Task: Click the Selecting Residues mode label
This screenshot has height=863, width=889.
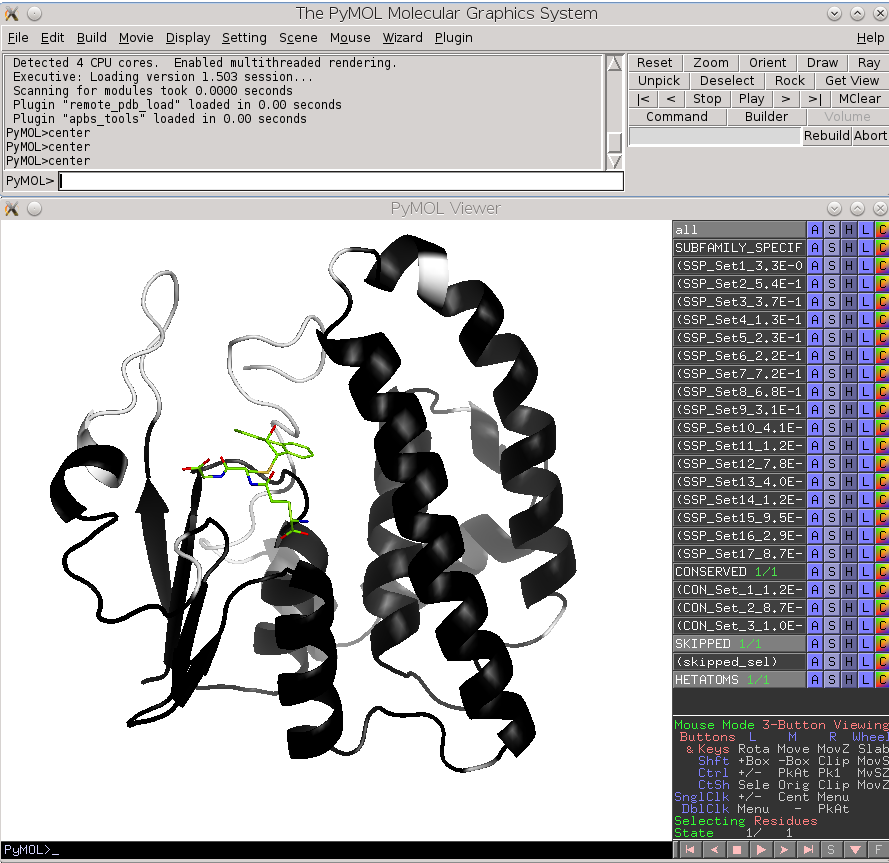Action: [746, 821]
